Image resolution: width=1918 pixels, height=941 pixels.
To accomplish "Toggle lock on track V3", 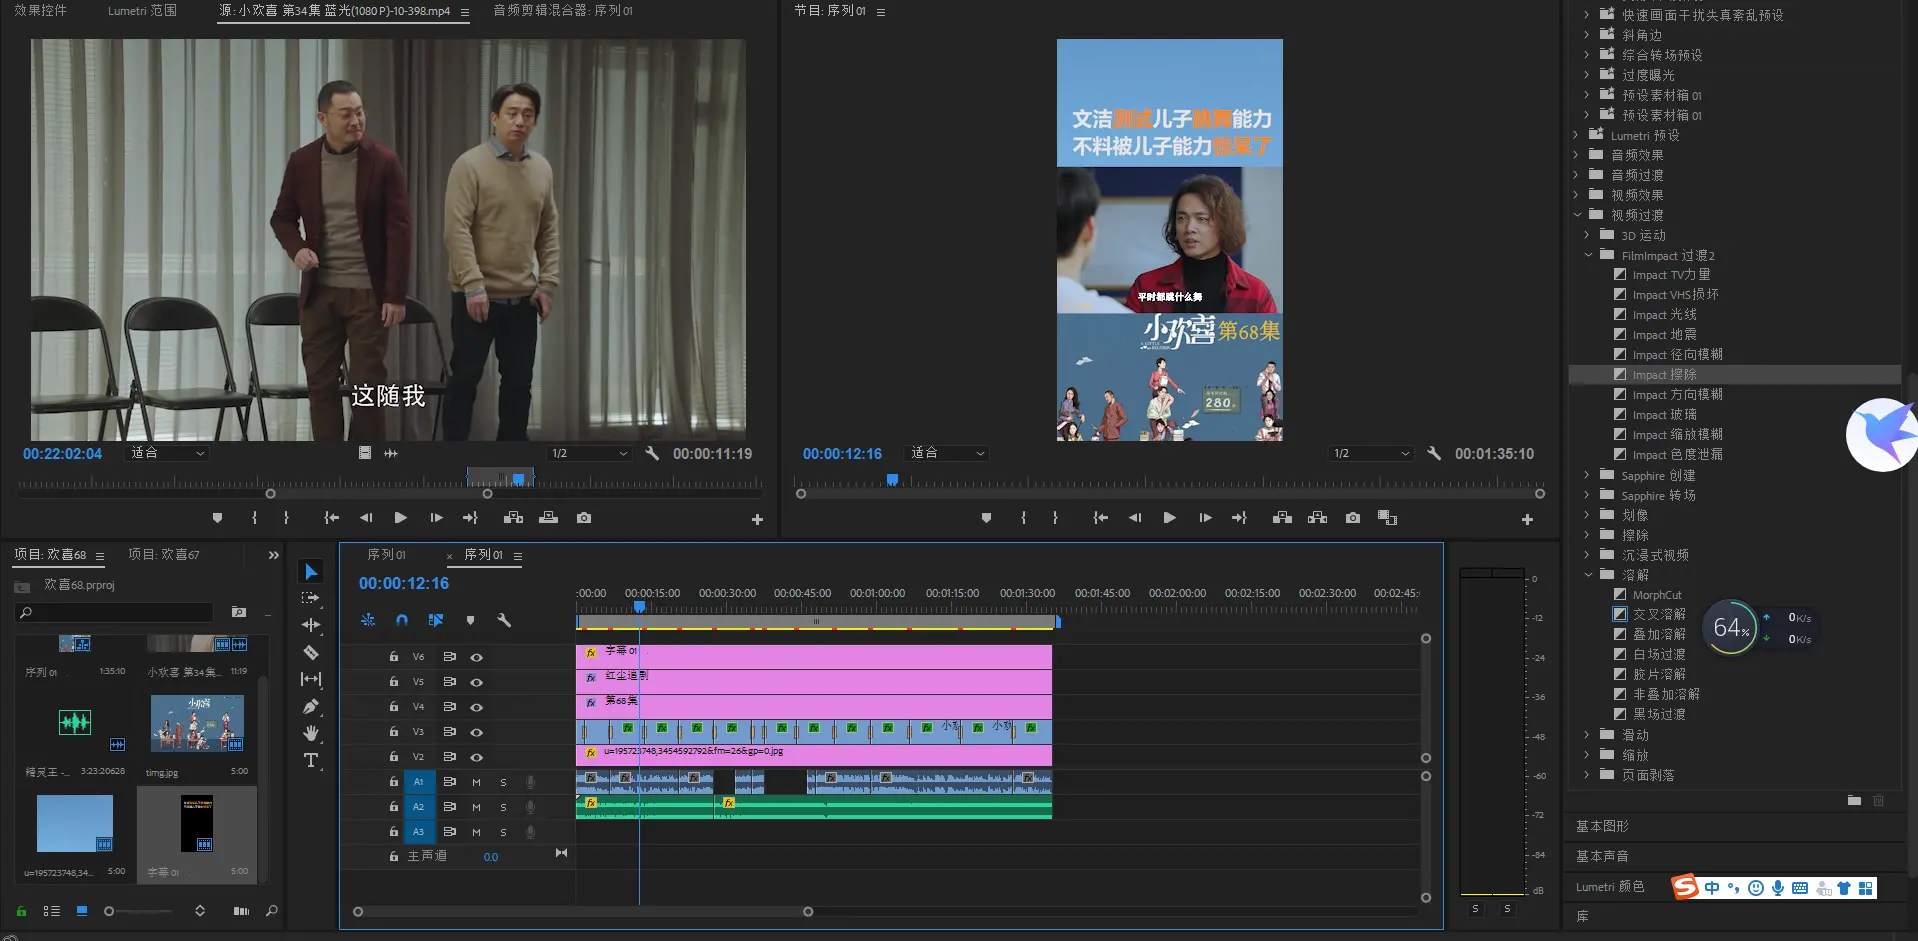I will (393, 732).
